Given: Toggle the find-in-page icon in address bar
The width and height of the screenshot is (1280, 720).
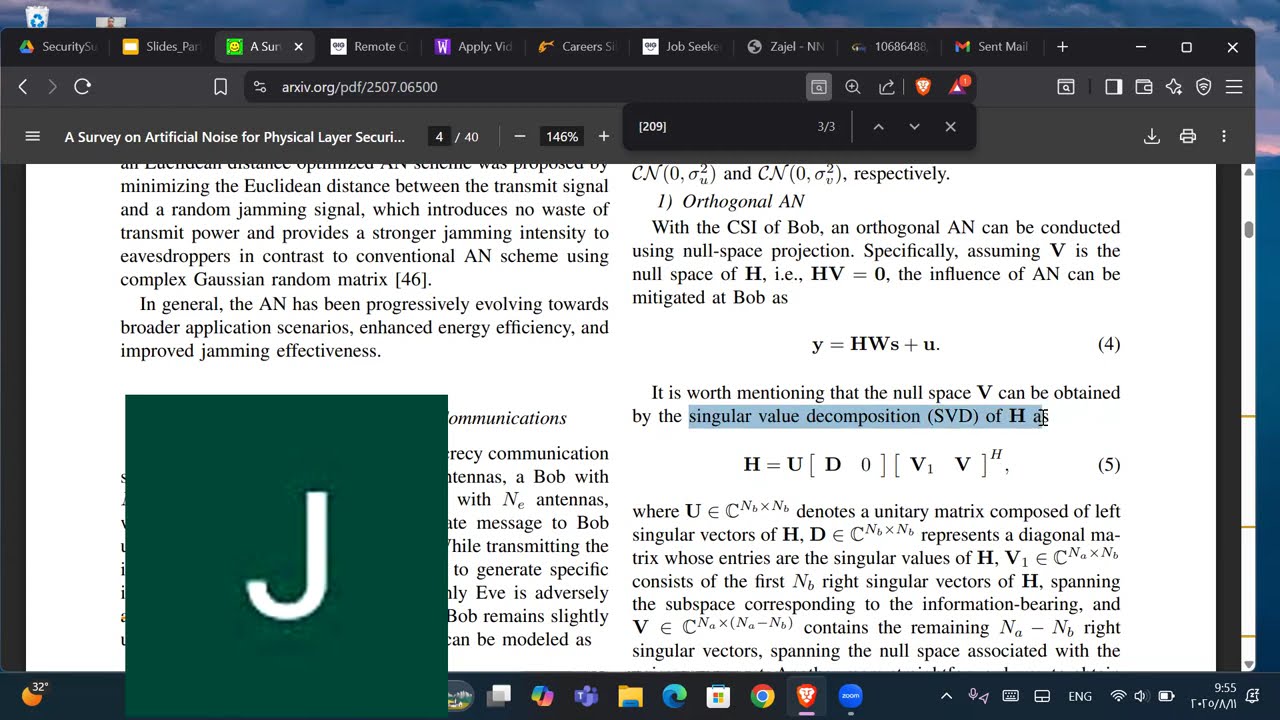Looking at the screenshot, I should tap(819, 87).
